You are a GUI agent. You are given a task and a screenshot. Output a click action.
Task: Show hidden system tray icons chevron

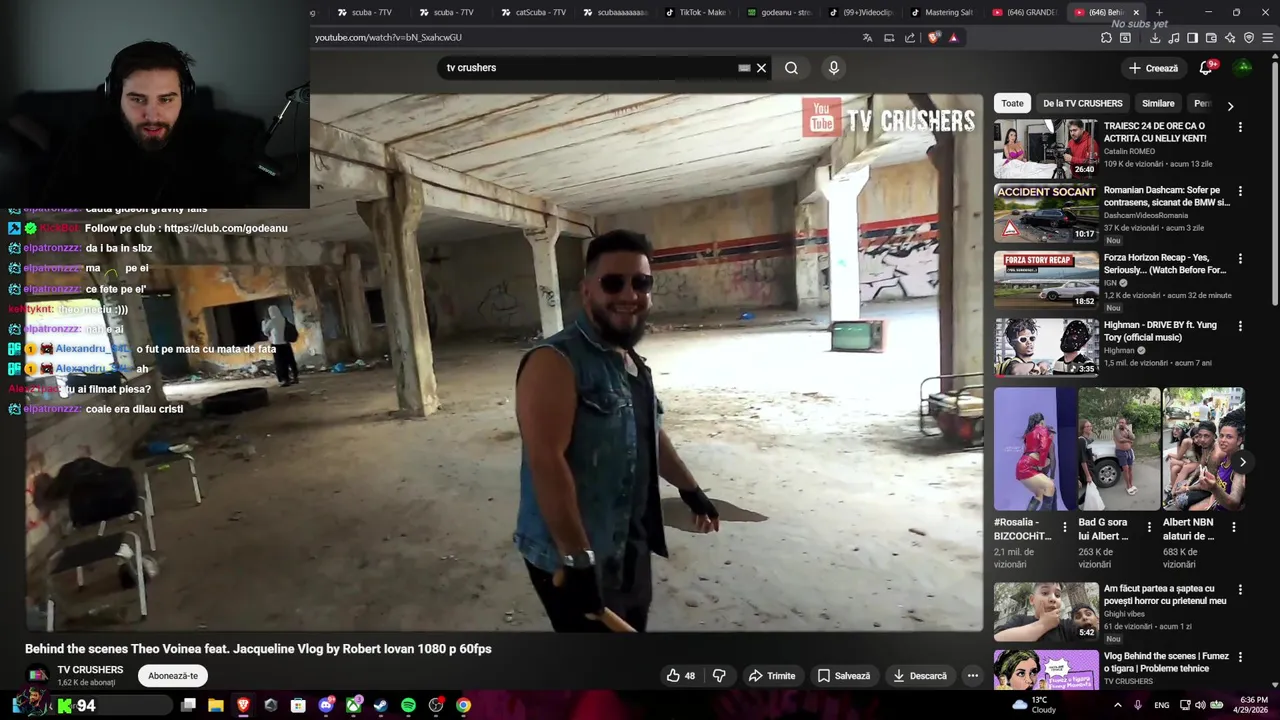tap(1118, 705)
